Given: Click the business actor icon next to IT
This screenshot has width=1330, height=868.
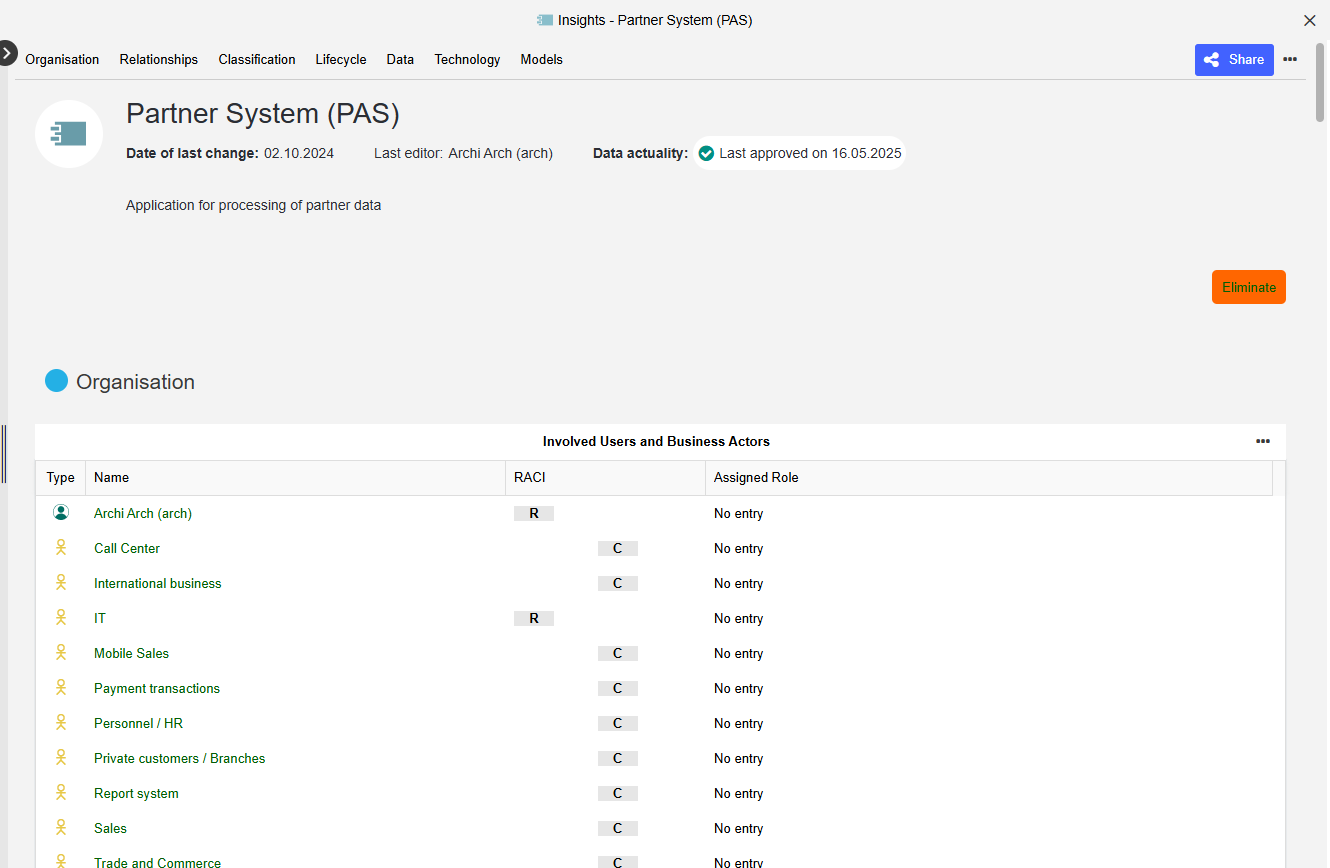Looking at the screenshot, I should 61,617.
